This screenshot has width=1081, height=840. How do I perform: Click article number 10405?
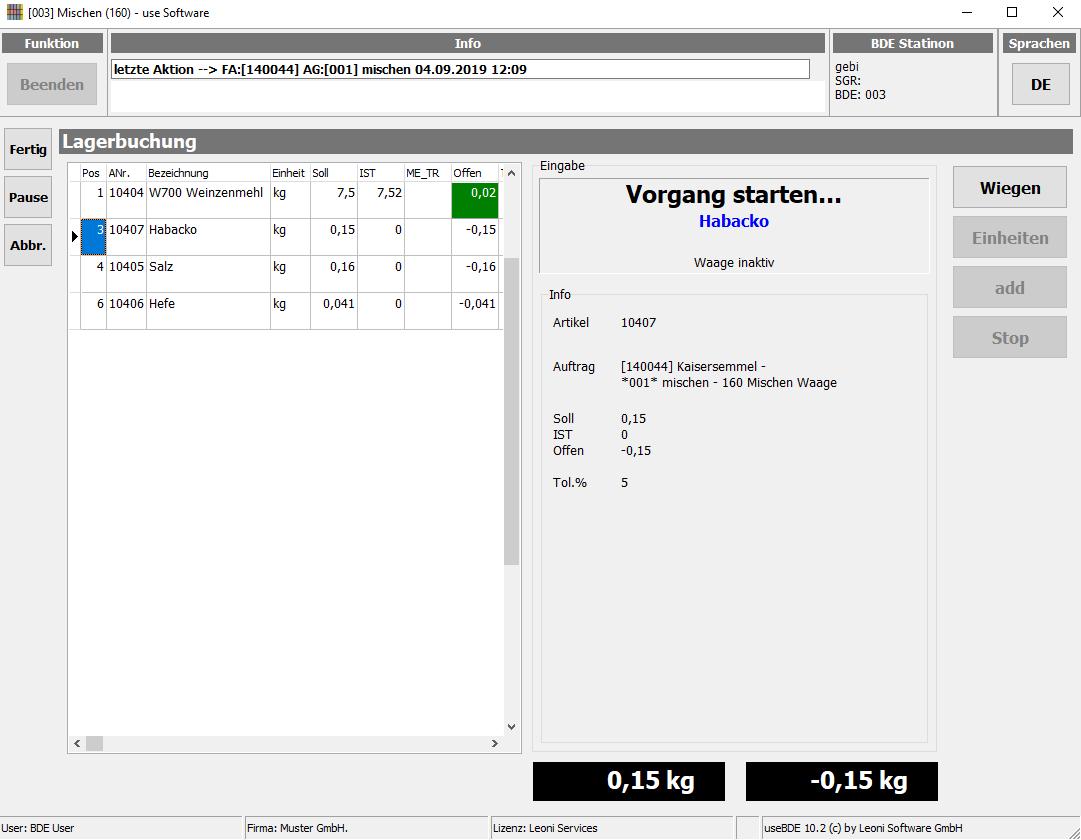126,267
